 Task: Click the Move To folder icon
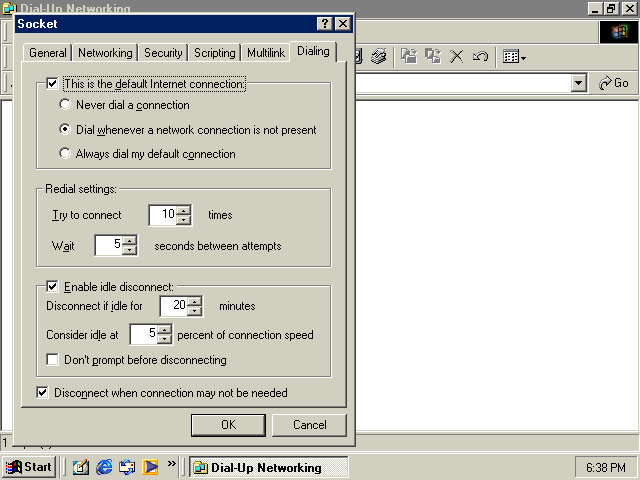click(x=409, y=57)
